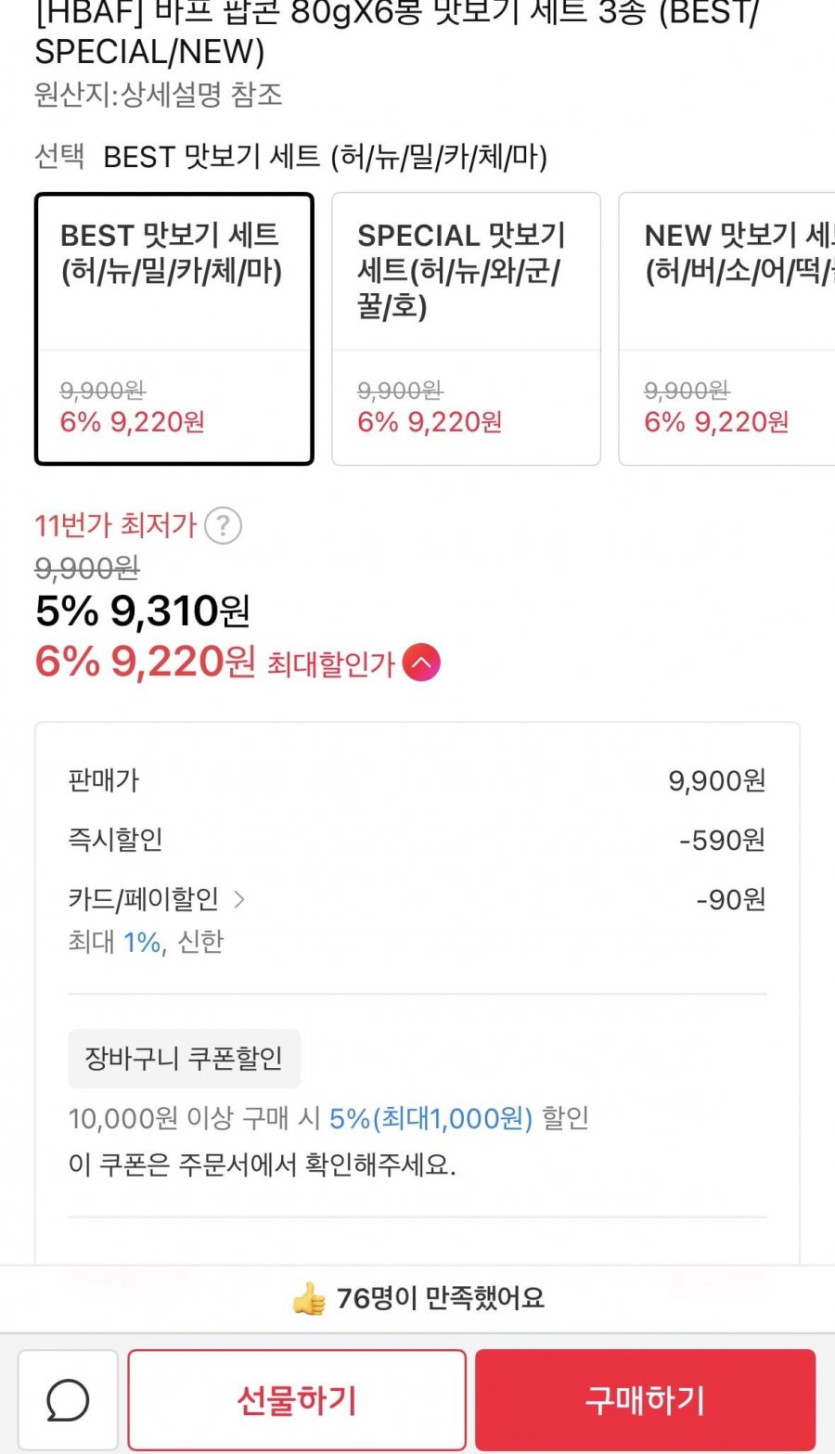Tap the 선물하기 gift button
Screen dimensions: 835x1454
pyautogui.click(x=297, y=1400)
